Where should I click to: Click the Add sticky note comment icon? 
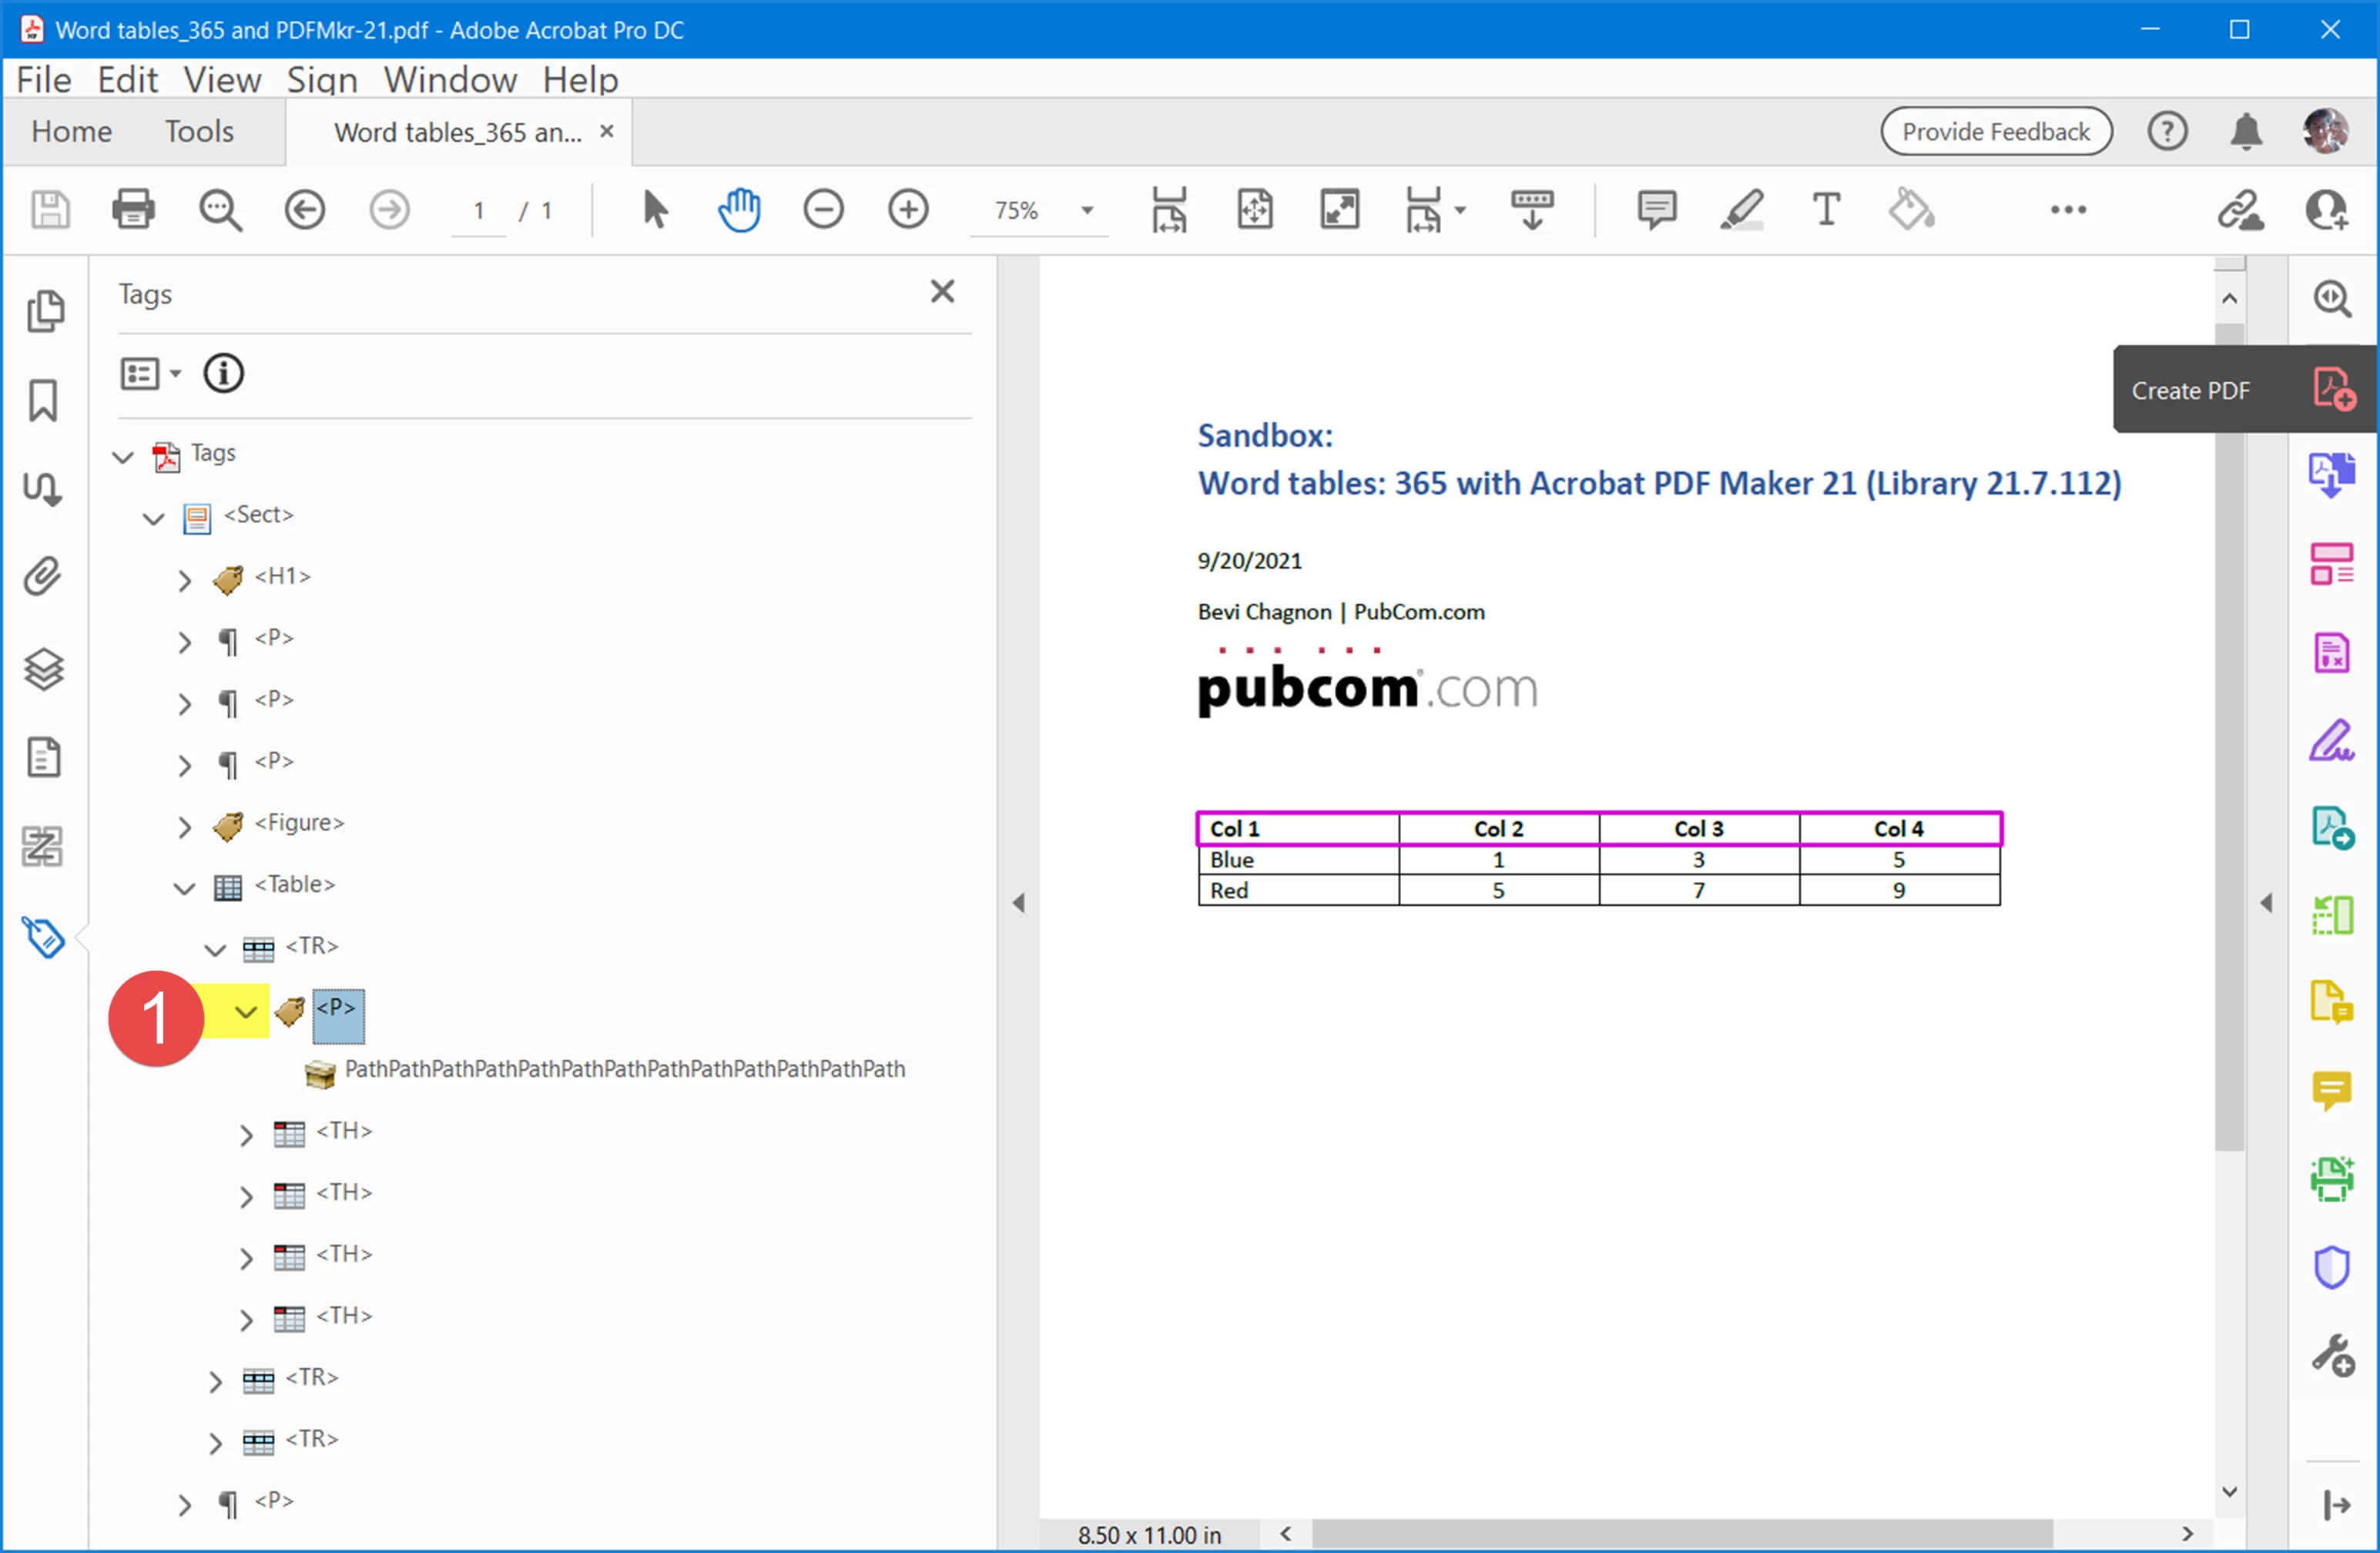pyautogui.click(x=1656, y=210)
